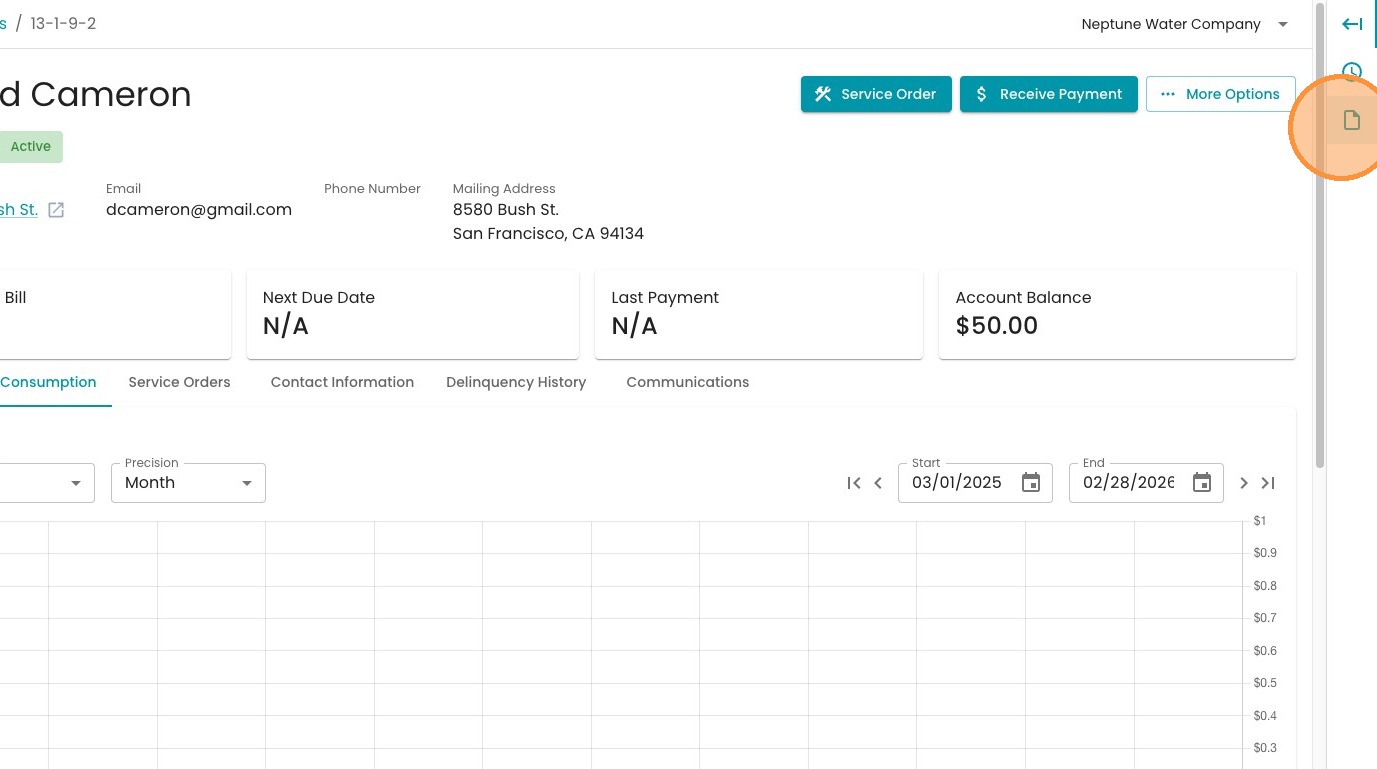Open the End date calendar picker
Image resolution: width=1377 pixels, height=769 pixels.
1201,483
